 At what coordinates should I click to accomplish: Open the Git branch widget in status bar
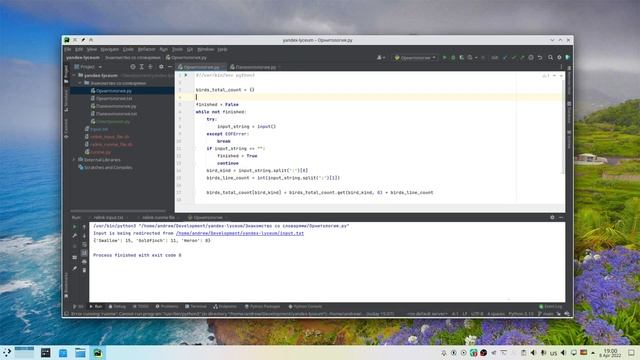click(545, 314)
